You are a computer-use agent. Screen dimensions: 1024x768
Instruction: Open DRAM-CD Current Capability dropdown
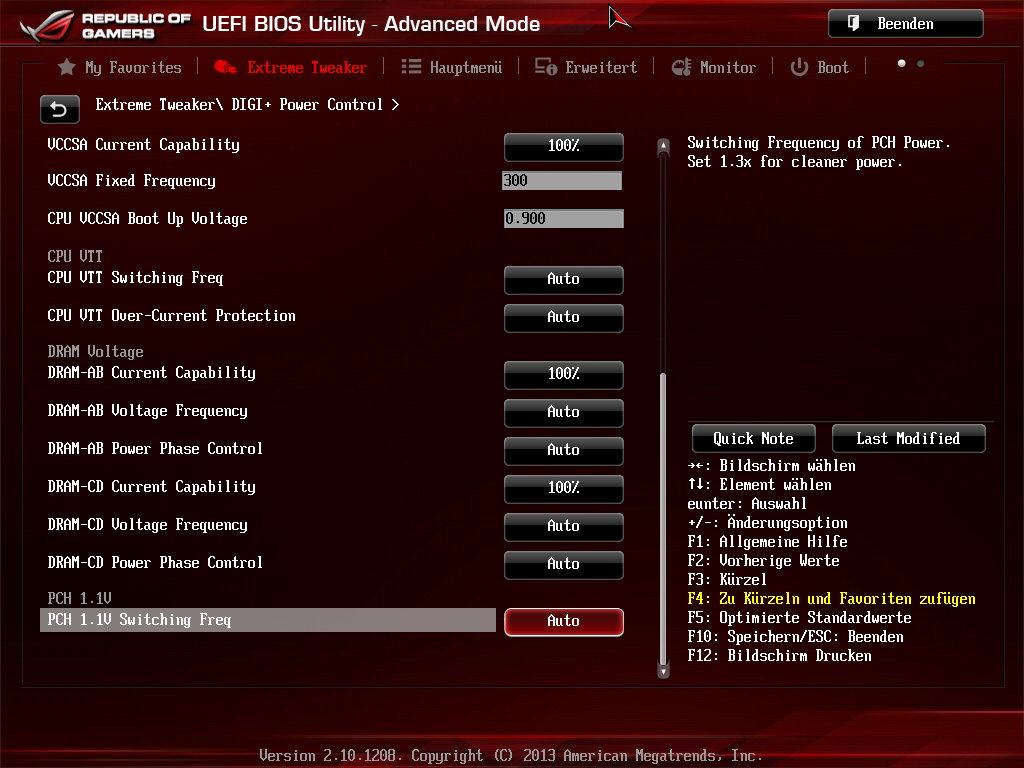pyautogui.click(x=564, y=487)
